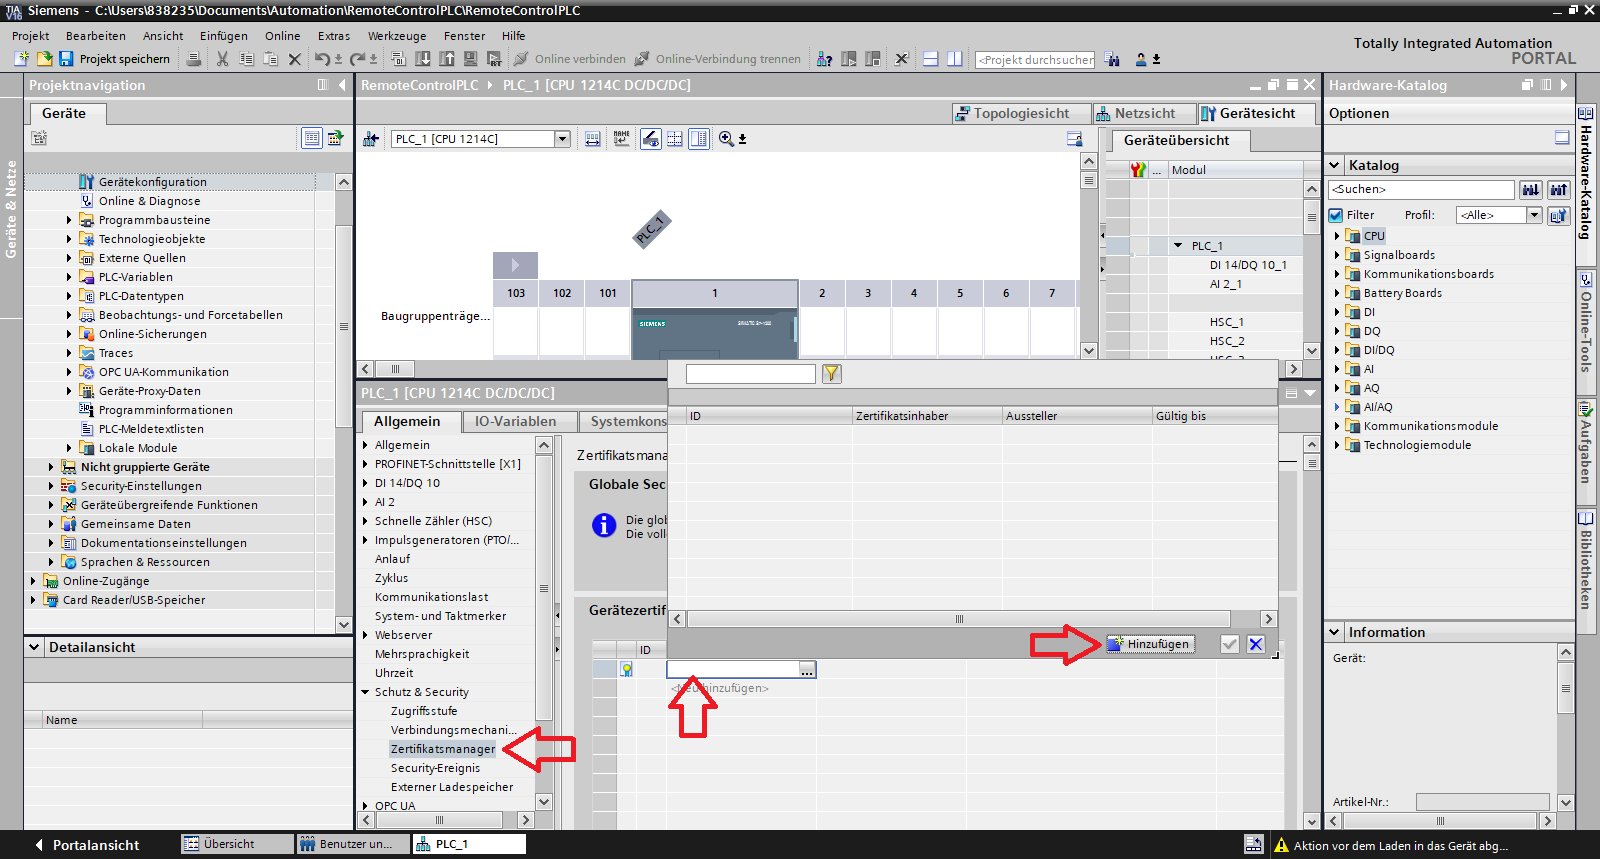Image resolution: width=1600 pixels, height=859 pixels.
Task: Split the editor area horizontally
Action: pyautogui.click(x=930, y=59)
